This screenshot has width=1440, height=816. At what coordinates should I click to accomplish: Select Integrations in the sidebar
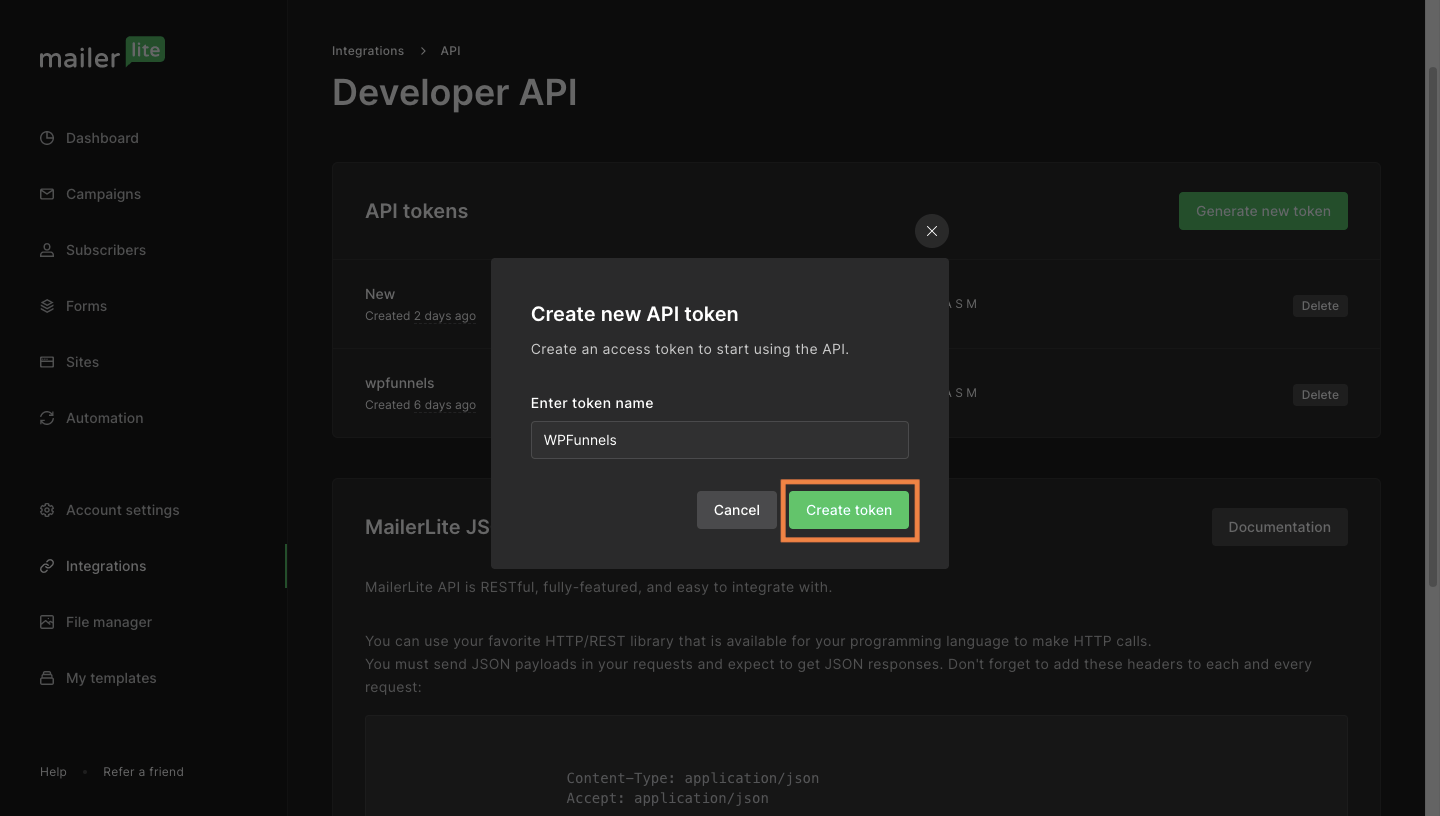(106, 566)
